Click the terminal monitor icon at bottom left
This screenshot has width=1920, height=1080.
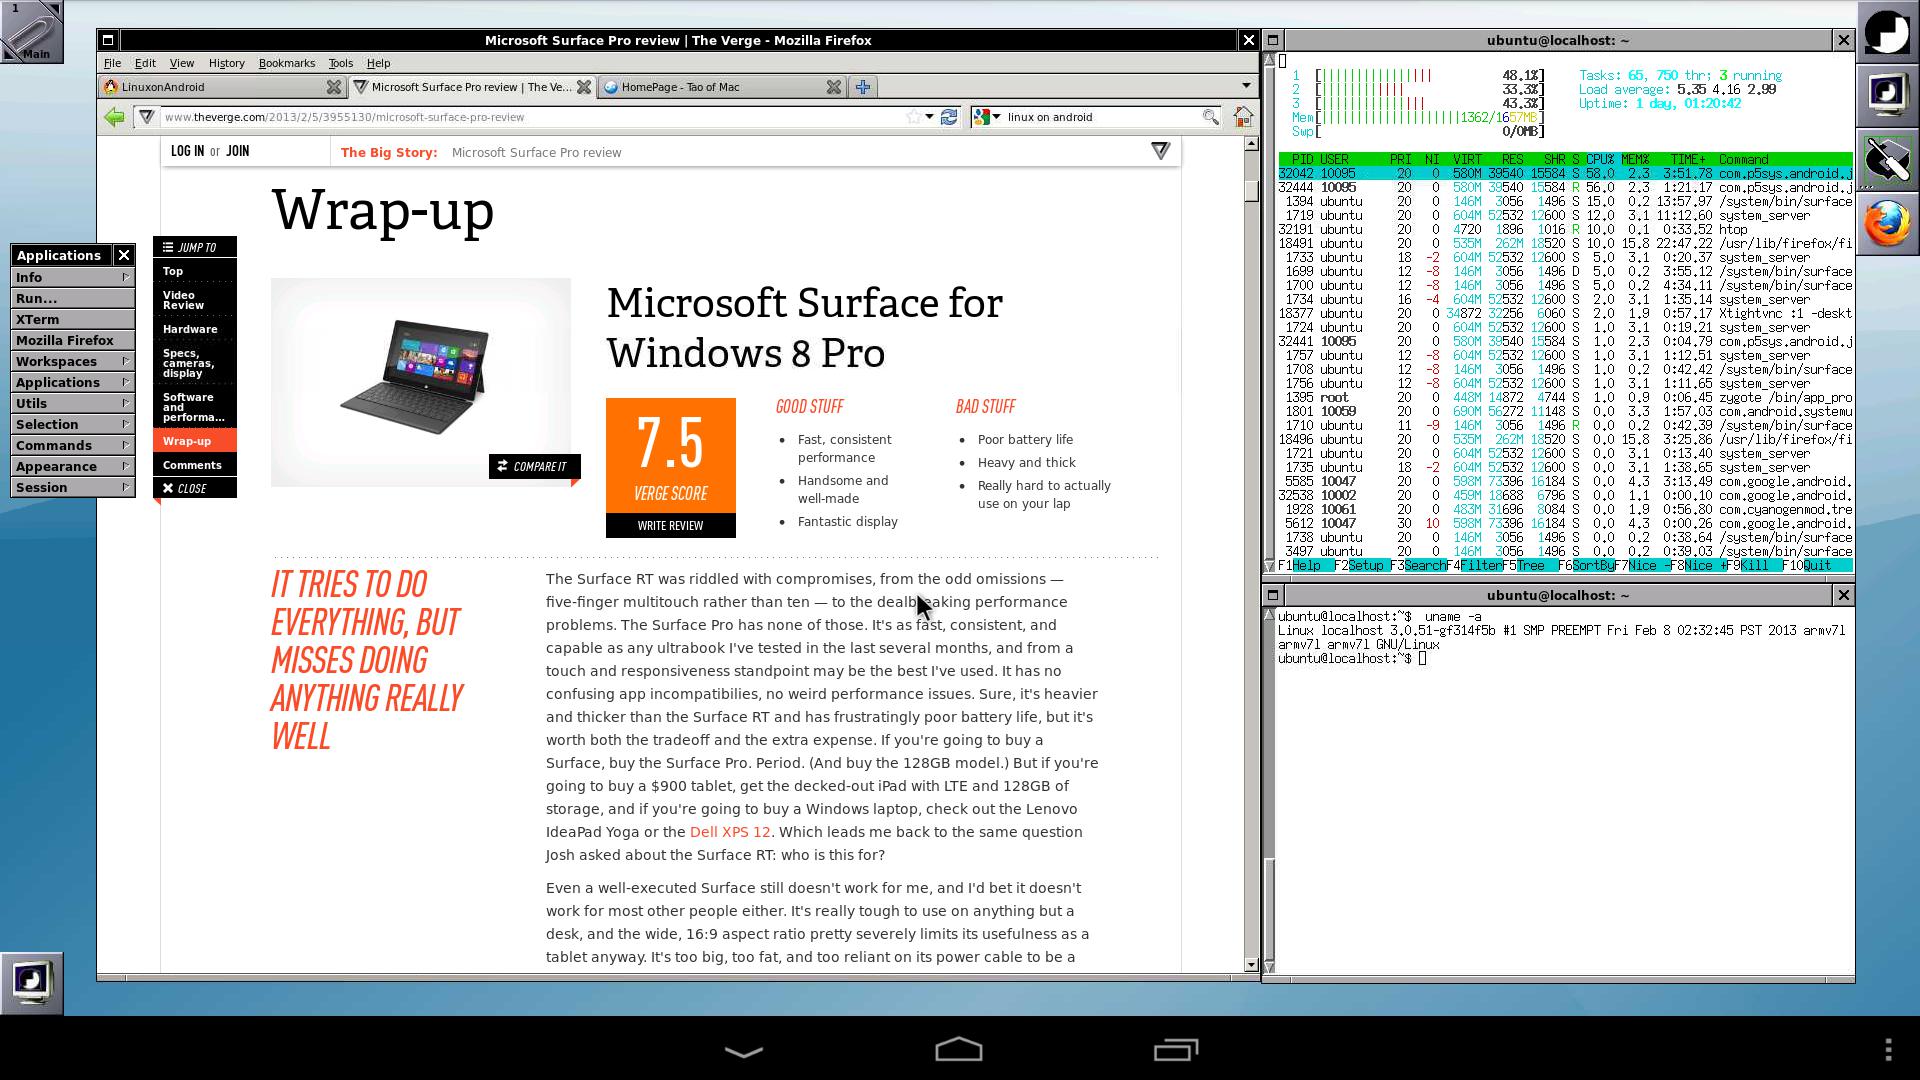(x=32, y=982)
